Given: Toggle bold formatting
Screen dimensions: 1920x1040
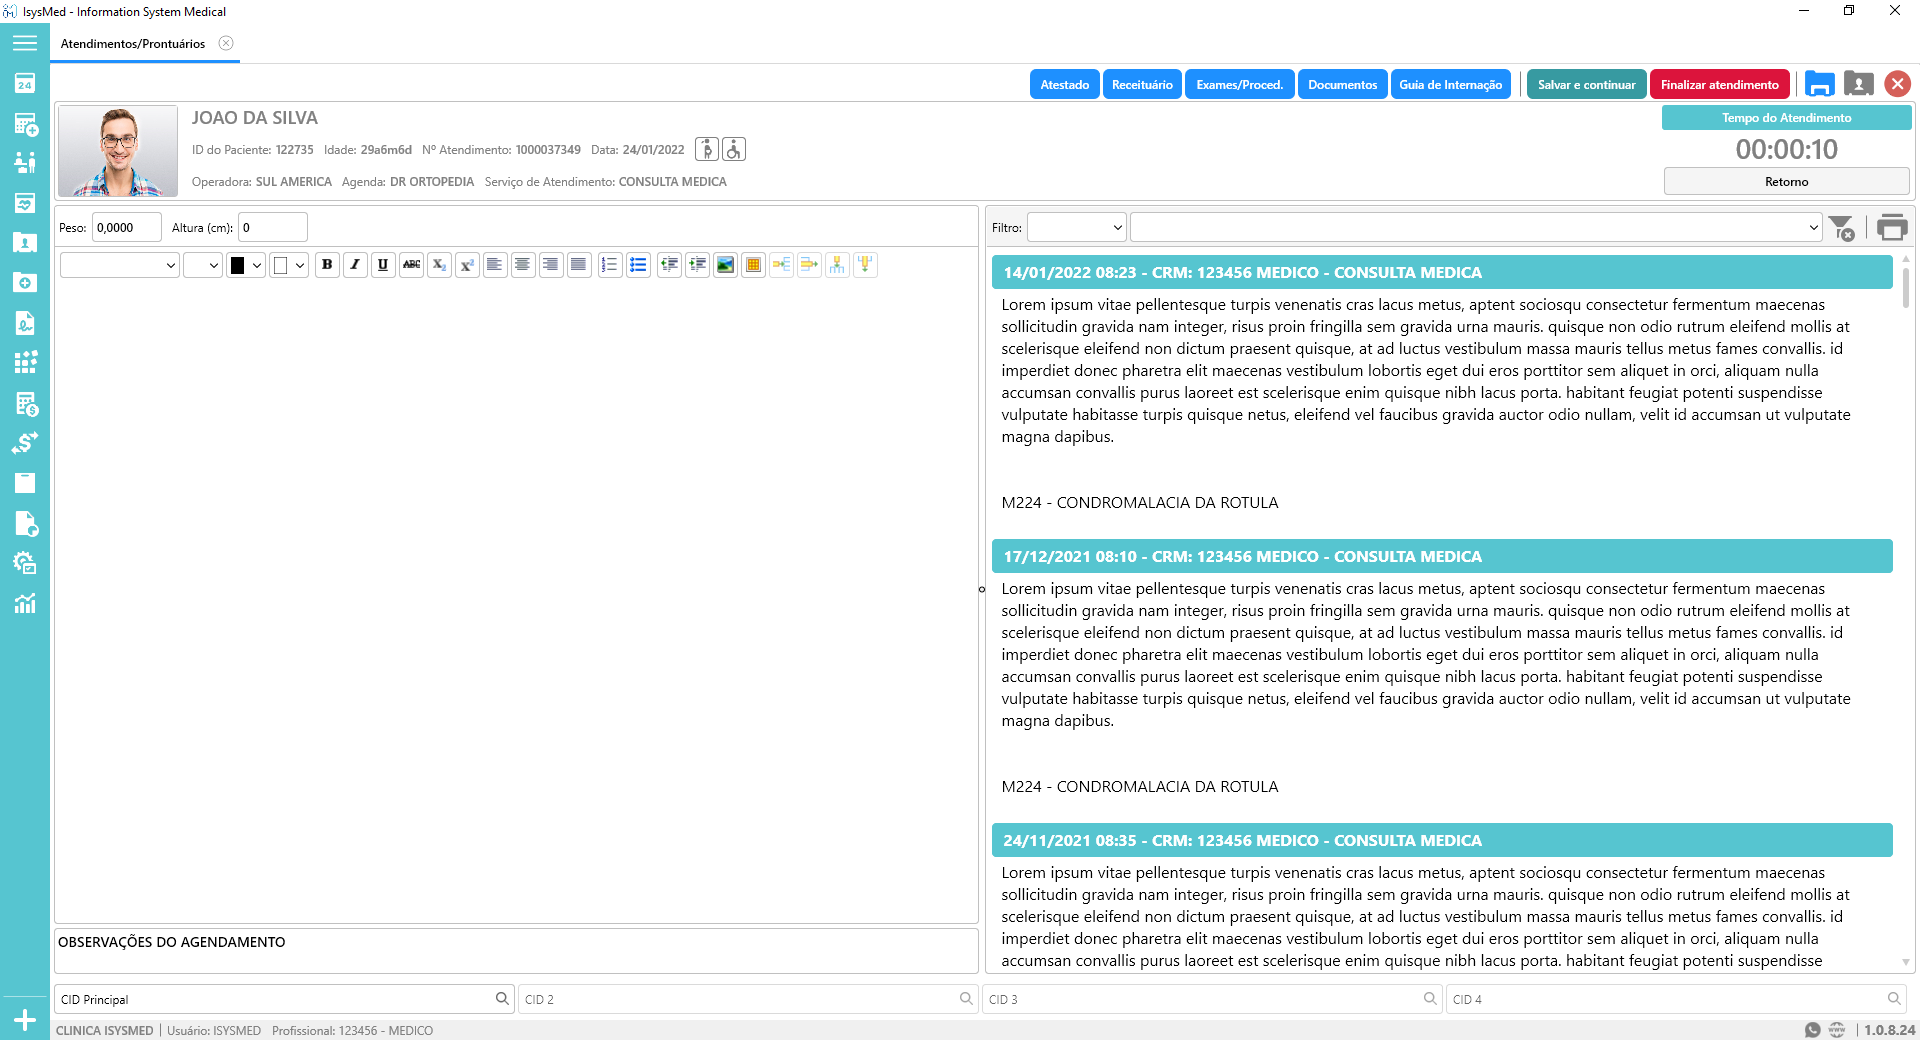Looking at the screenshot, I should (x=327, y=265).
